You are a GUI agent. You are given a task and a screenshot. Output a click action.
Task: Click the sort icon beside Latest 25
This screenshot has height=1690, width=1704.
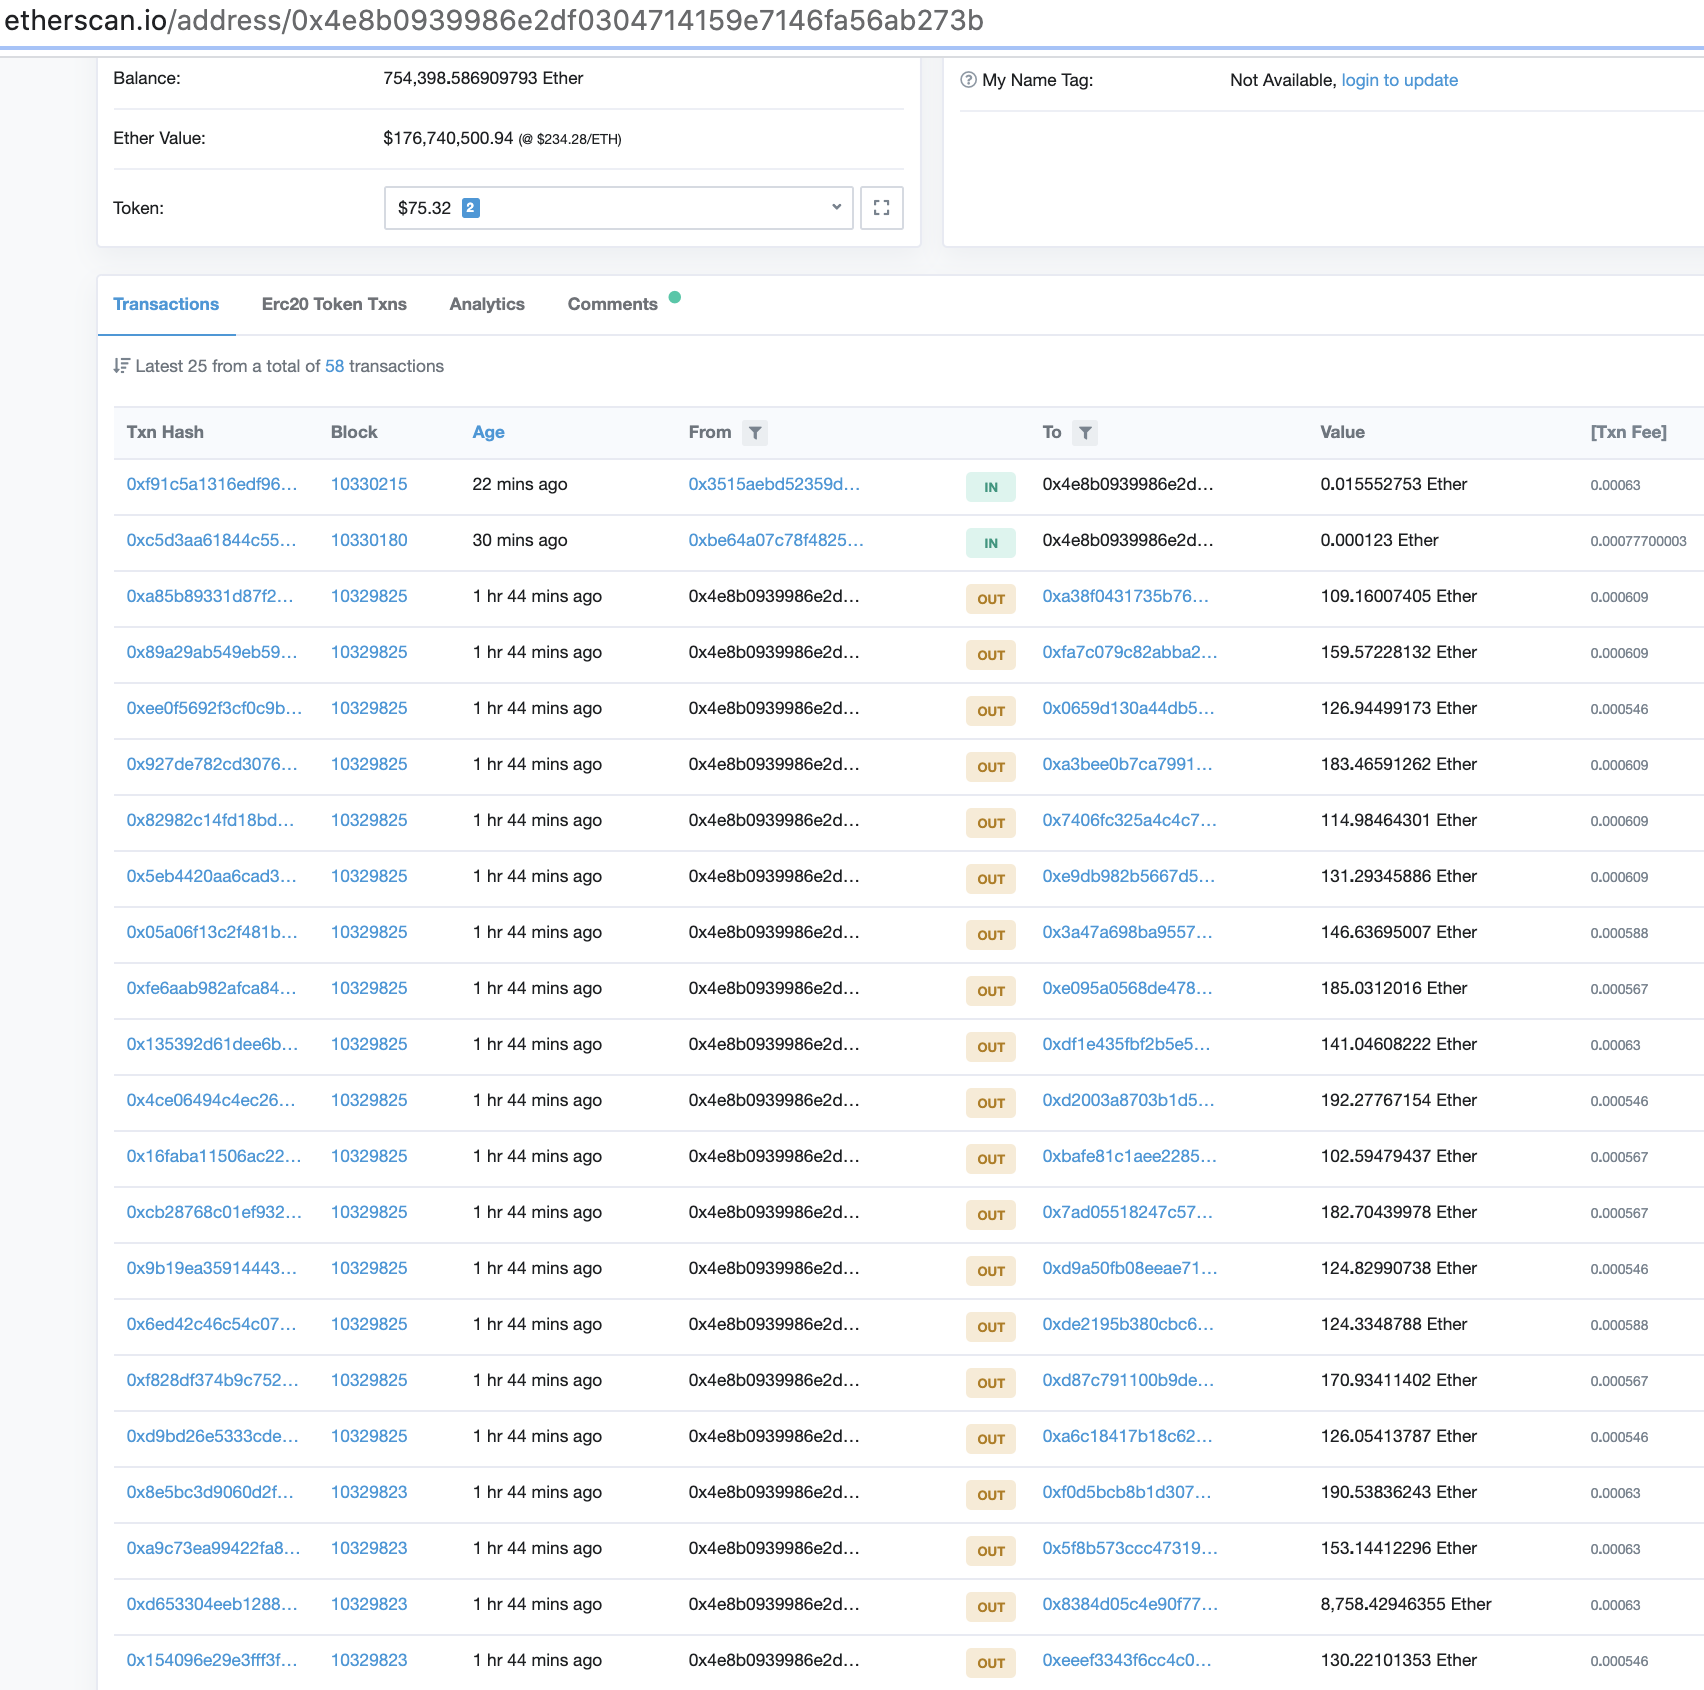pos(121,366)
